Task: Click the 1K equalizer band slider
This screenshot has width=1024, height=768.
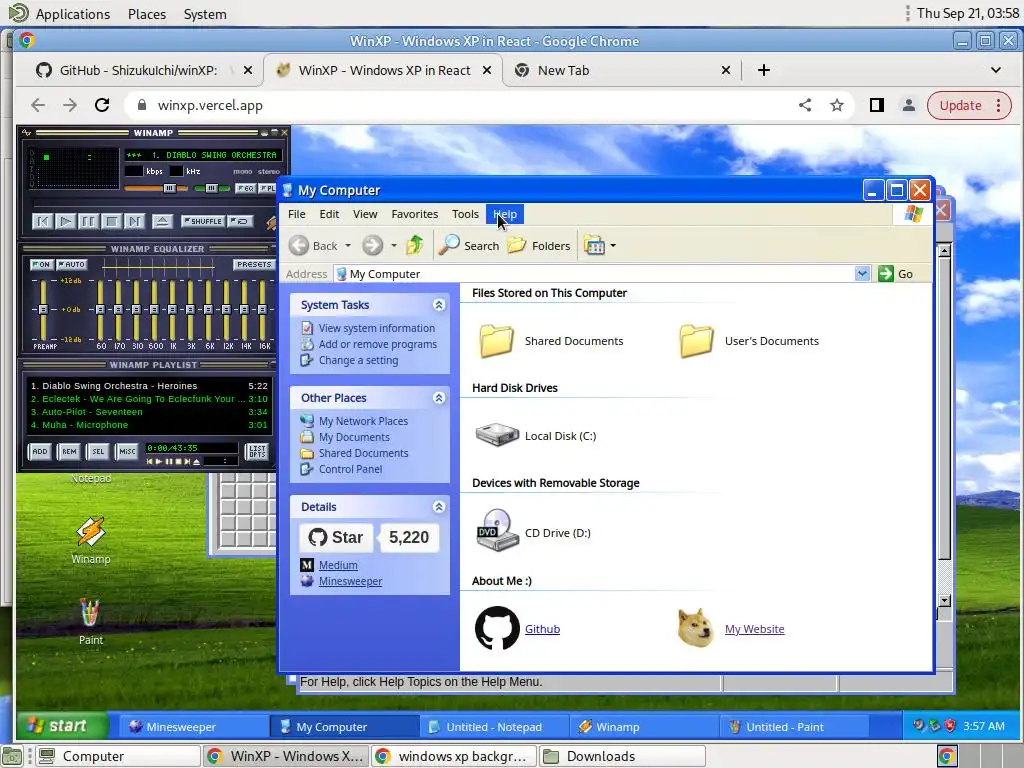Action: [x=172, y=309]
